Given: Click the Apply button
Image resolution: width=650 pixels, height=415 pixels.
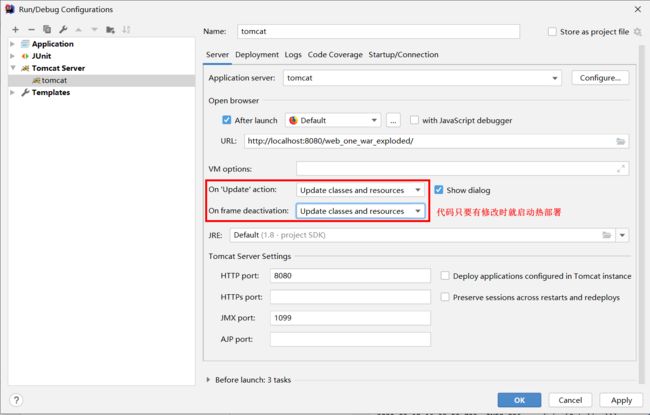Looking at the screenshot, I should (x=621, y=400).
